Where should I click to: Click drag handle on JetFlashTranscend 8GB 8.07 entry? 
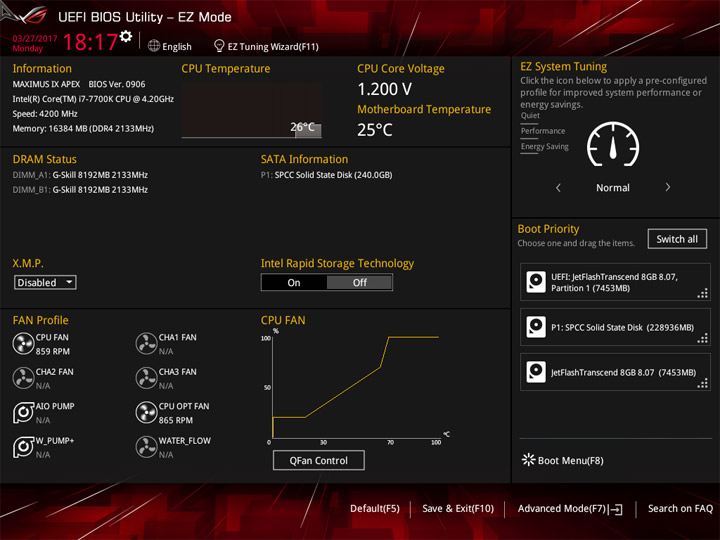click(x=703, y=383)
